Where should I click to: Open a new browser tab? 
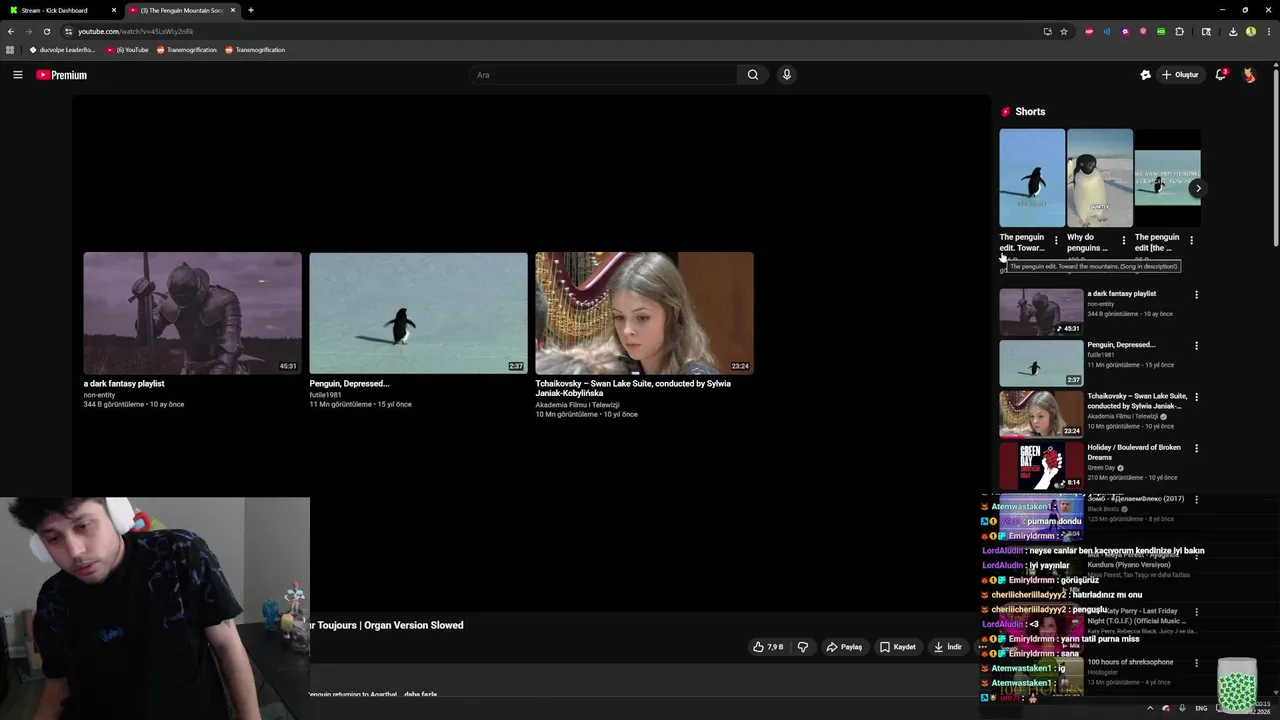coord(250,10)
